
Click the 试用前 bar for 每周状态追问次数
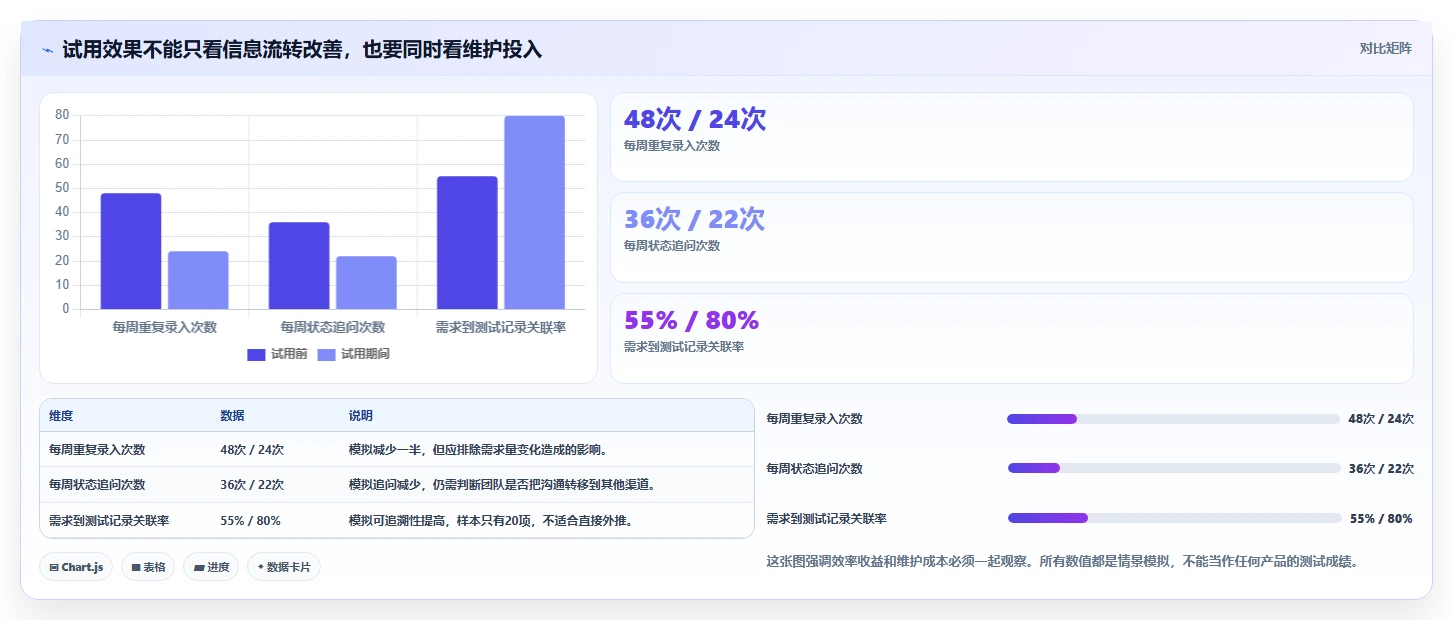(299, 265)
